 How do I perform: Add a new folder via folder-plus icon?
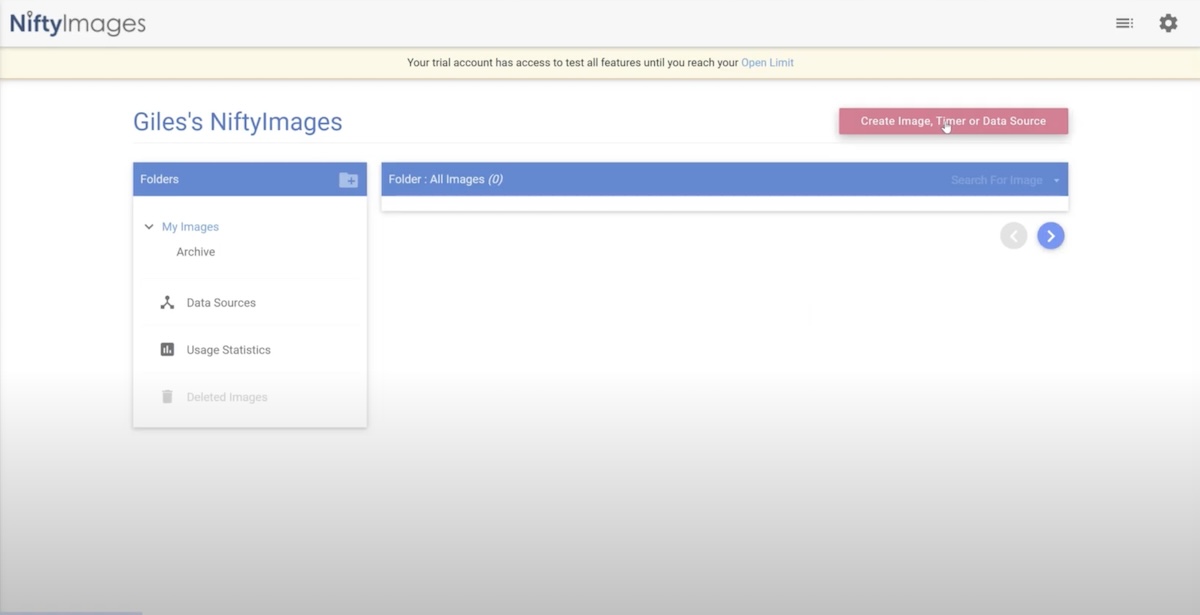click(348, 180)
